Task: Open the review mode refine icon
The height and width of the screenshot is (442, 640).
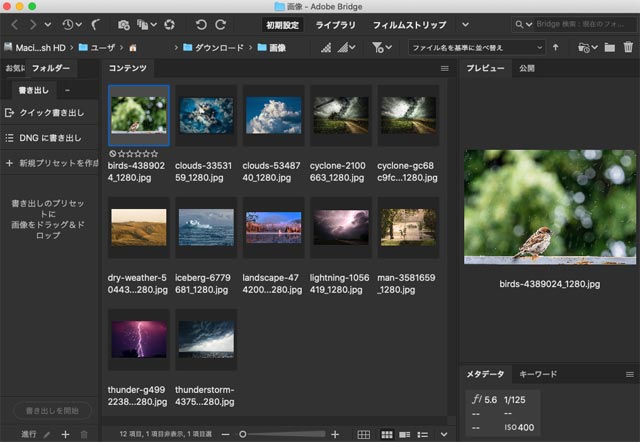Action: point(147,25)
